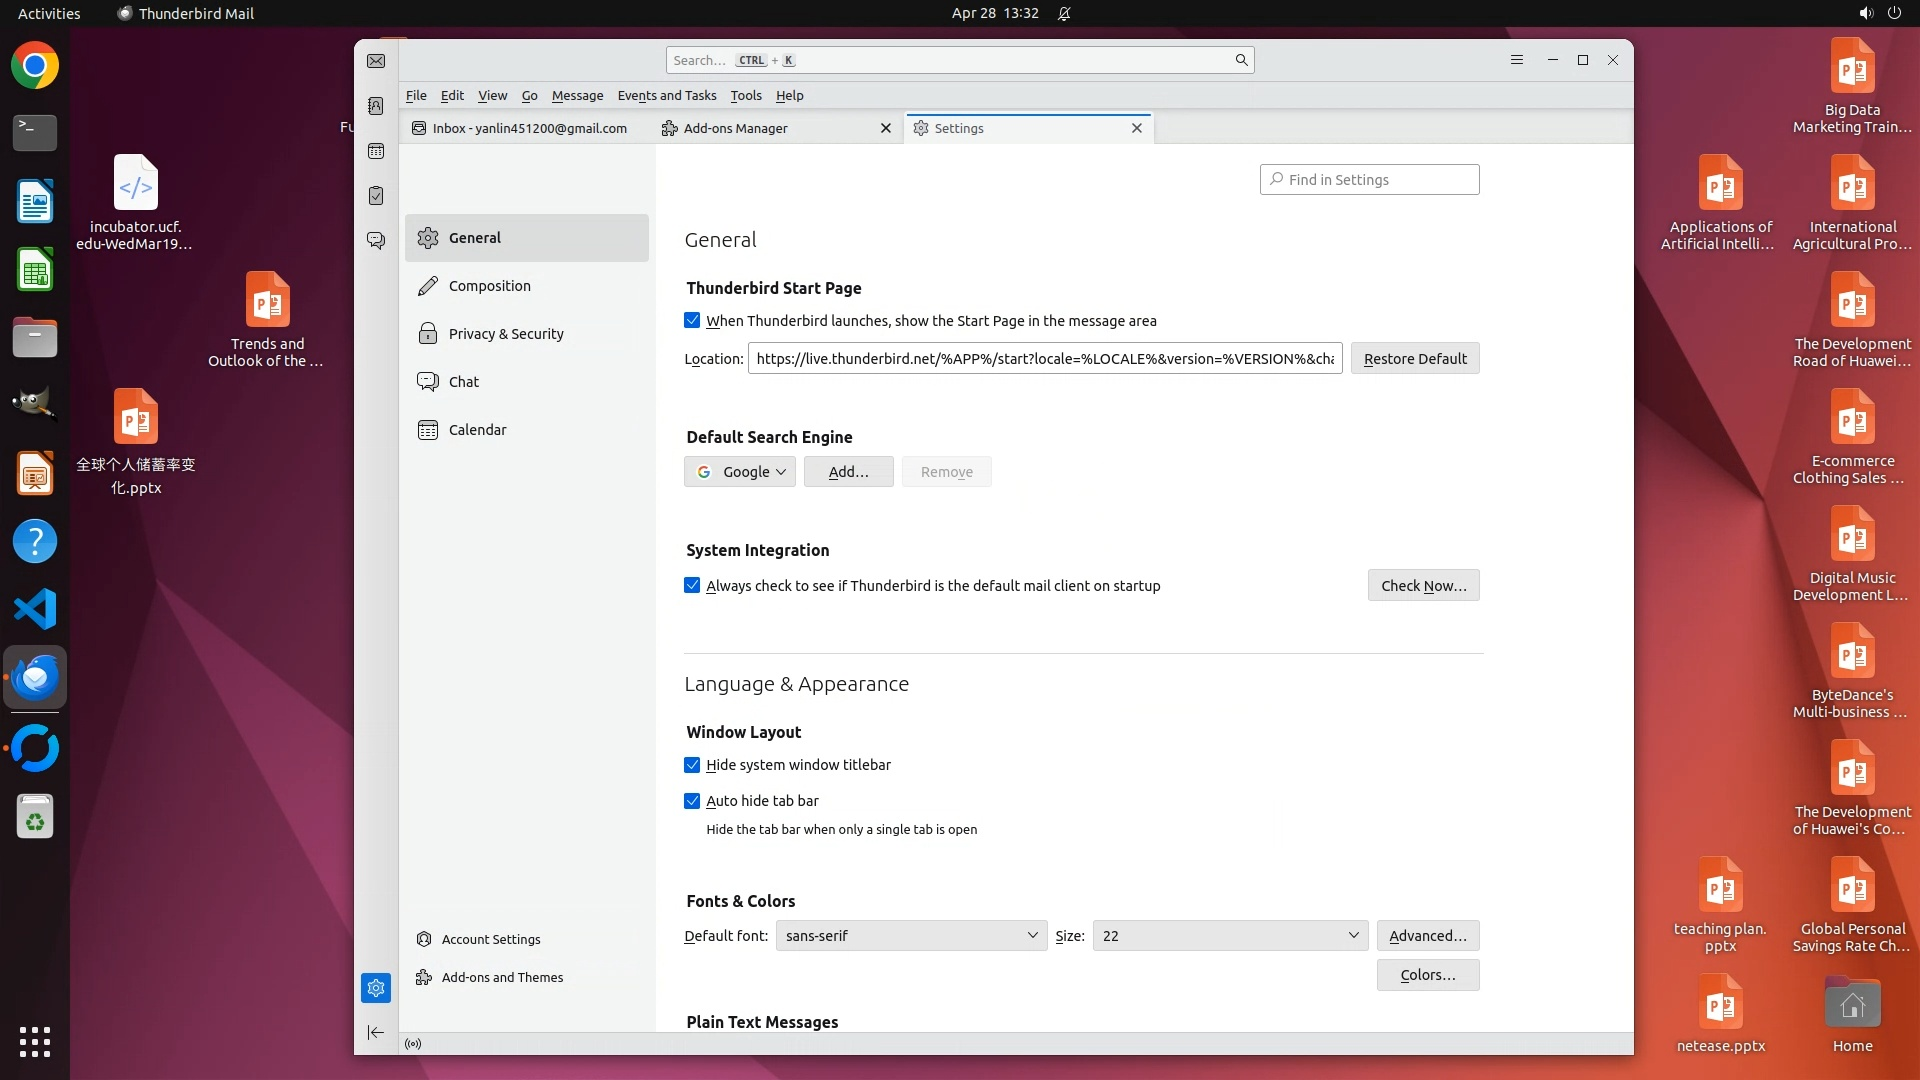Open the Google search engine dropdown
Viewport: 1920px width, 1080px height.
coord(740,472)
